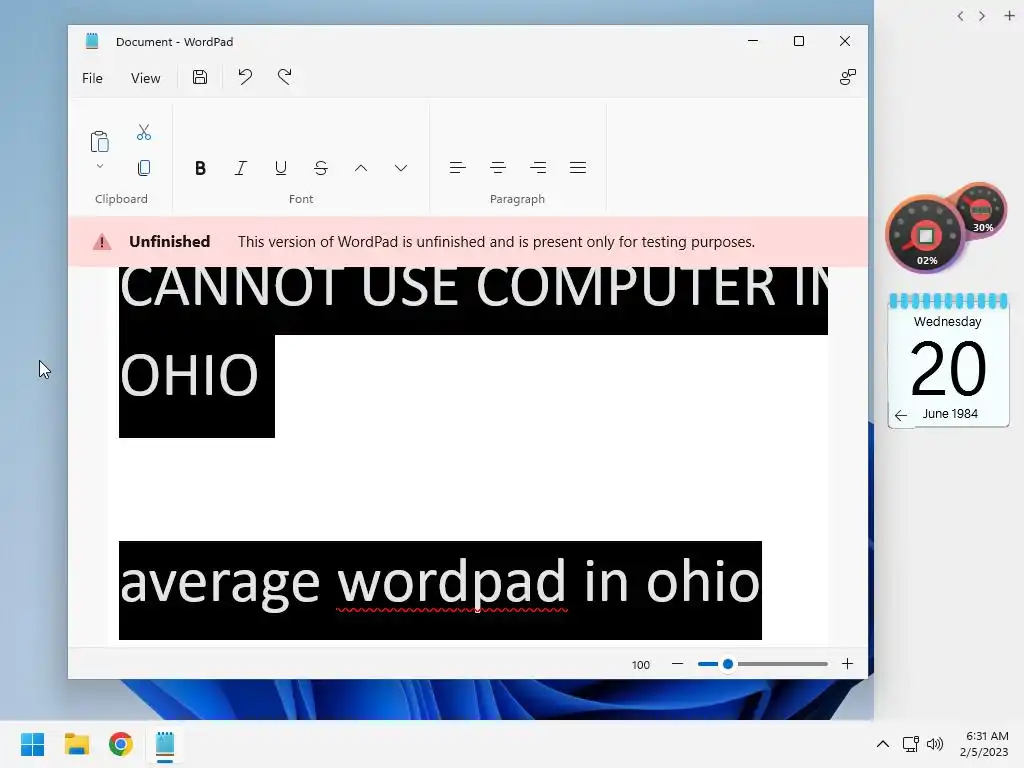Viewport: 1024px width, 768px height.
Task: Click the Save floppy disk icon
Action: (x=200, y=77)
